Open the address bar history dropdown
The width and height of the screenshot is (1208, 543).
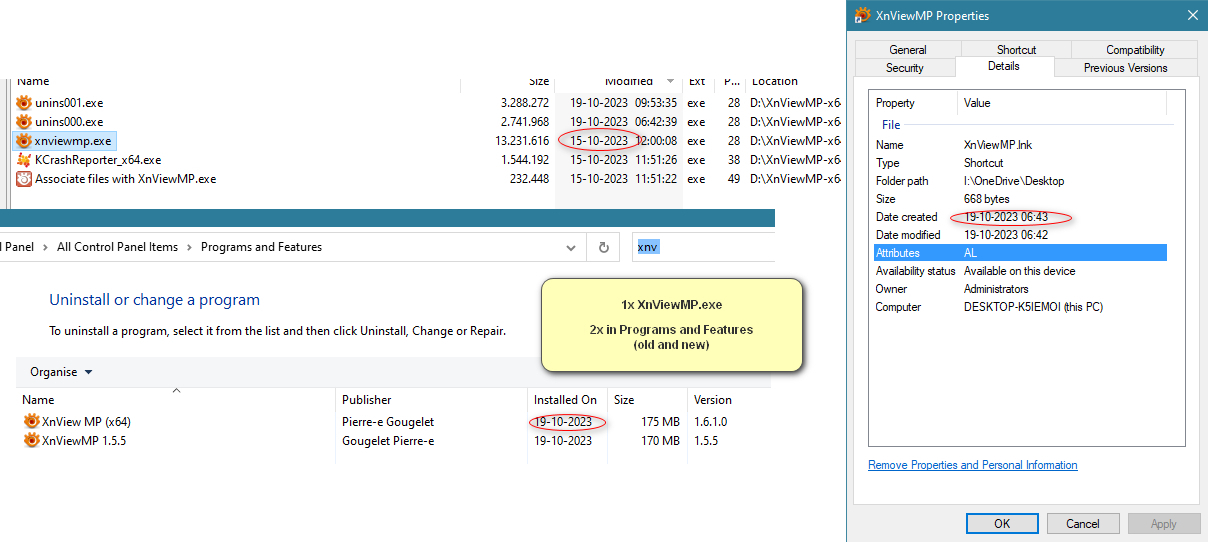coord(571,247)
